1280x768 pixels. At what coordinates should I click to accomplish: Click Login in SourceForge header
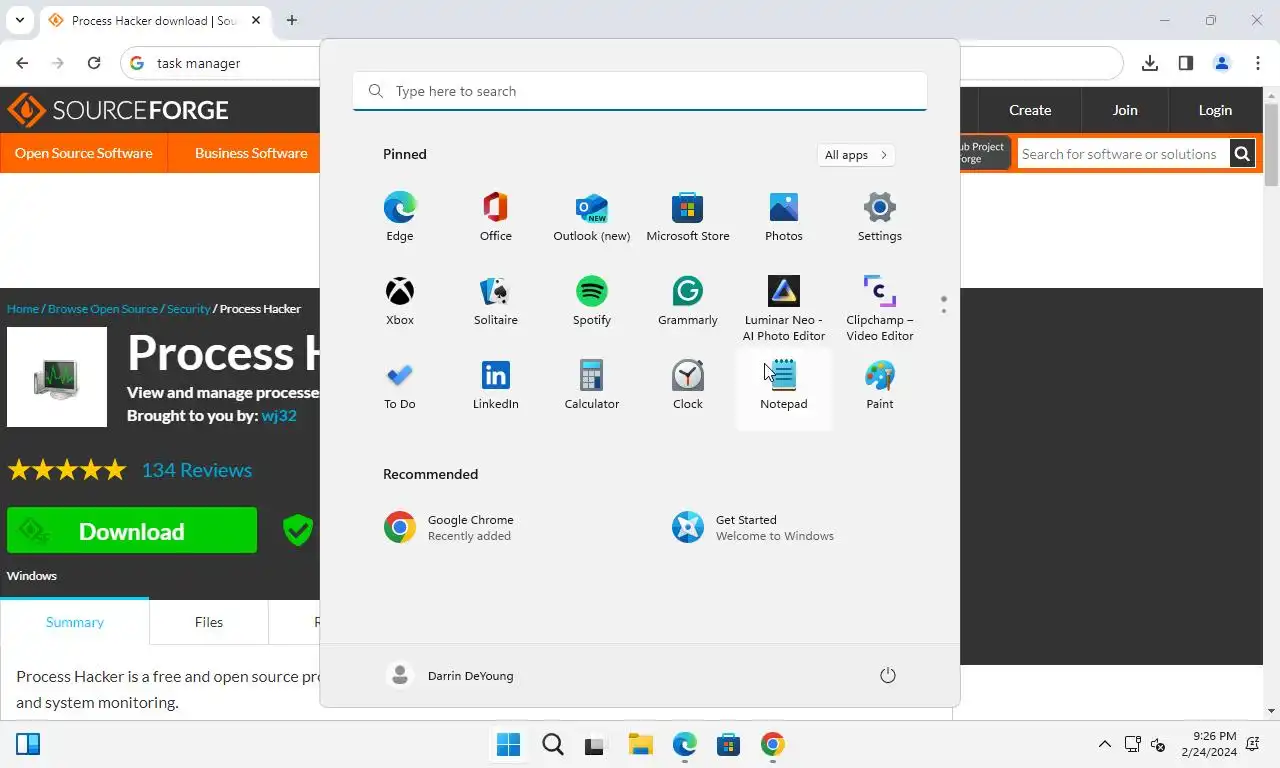click(x=1215, y=110)
